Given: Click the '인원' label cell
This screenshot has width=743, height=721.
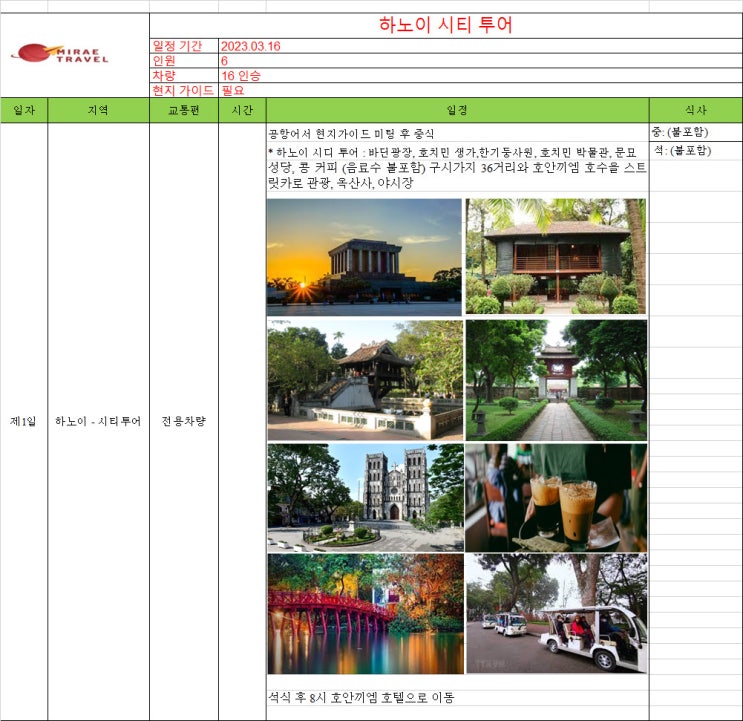Looking at the screenshot, I should coord(184,61).
